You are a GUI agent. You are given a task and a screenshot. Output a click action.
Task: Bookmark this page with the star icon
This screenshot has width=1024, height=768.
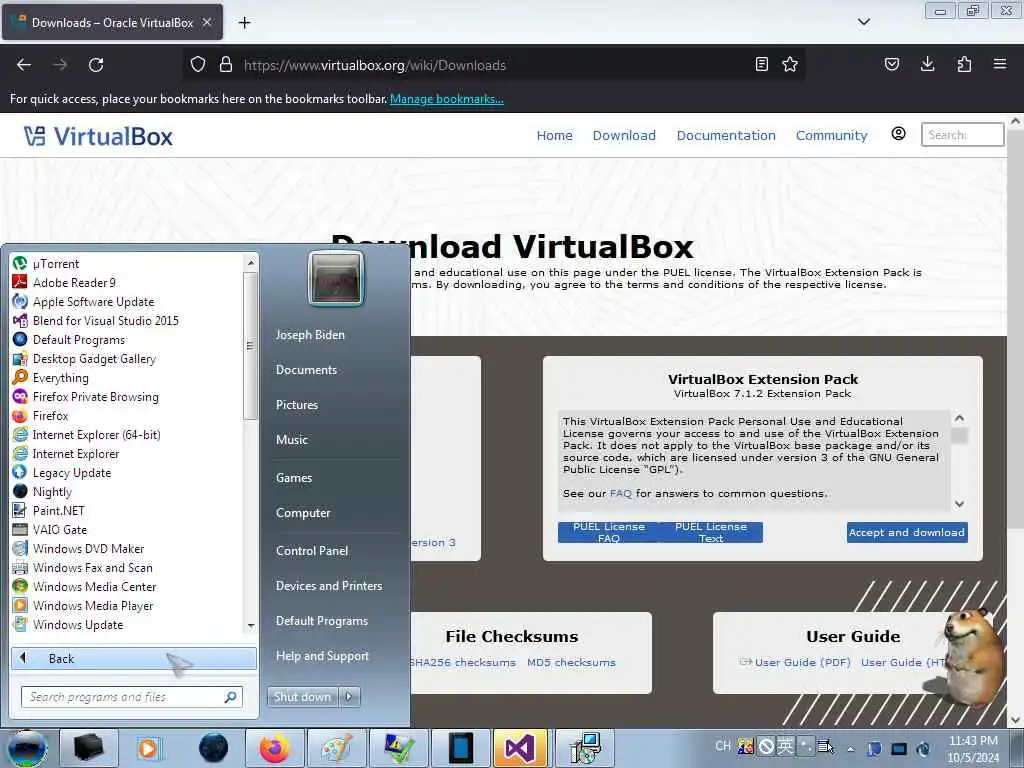point(790,64)
